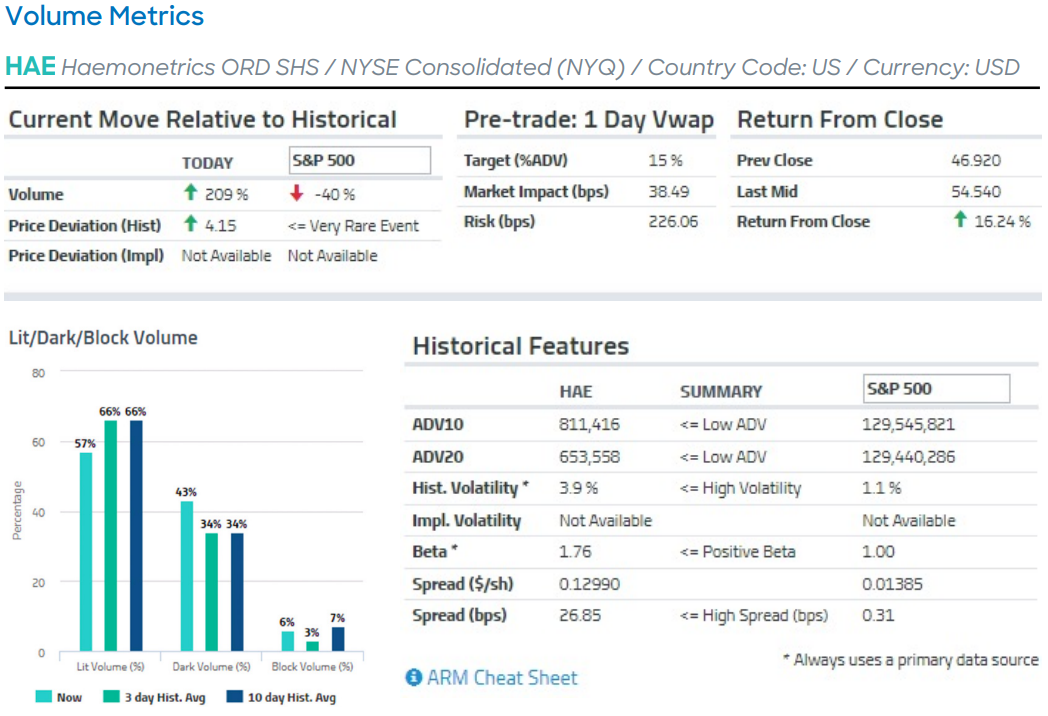Image resolution: width=1048 pixels, height=716 pixels.
Task: Select the HAE ticker symbol
Action: pos(30,66)
